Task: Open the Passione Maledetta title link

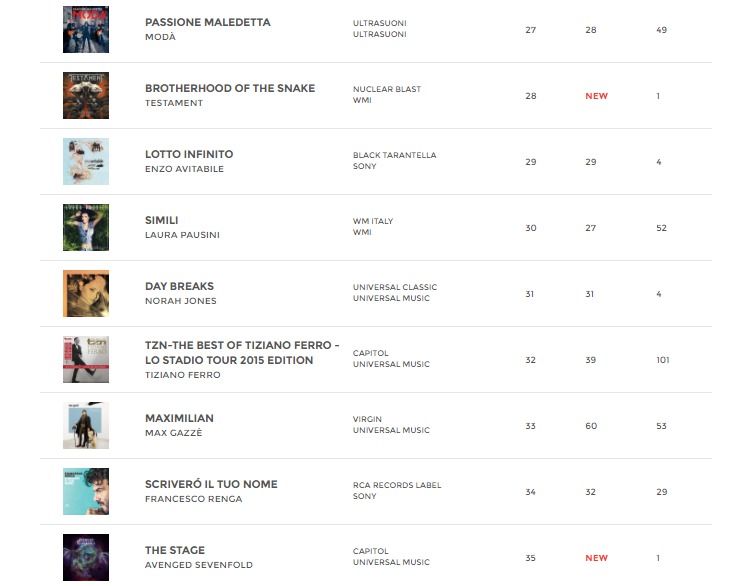Action: pos(208,22)
